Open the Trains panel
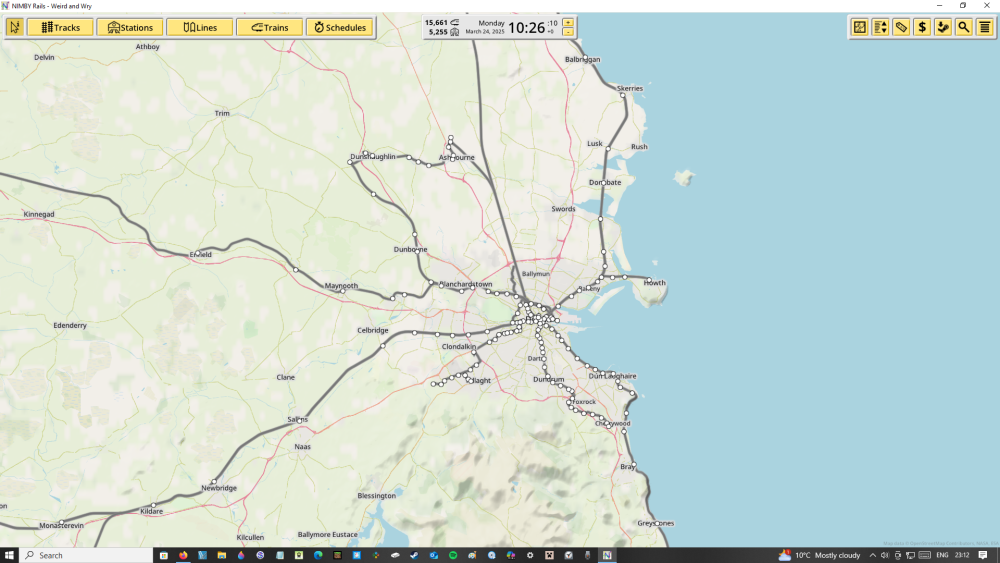 [269, 27]
